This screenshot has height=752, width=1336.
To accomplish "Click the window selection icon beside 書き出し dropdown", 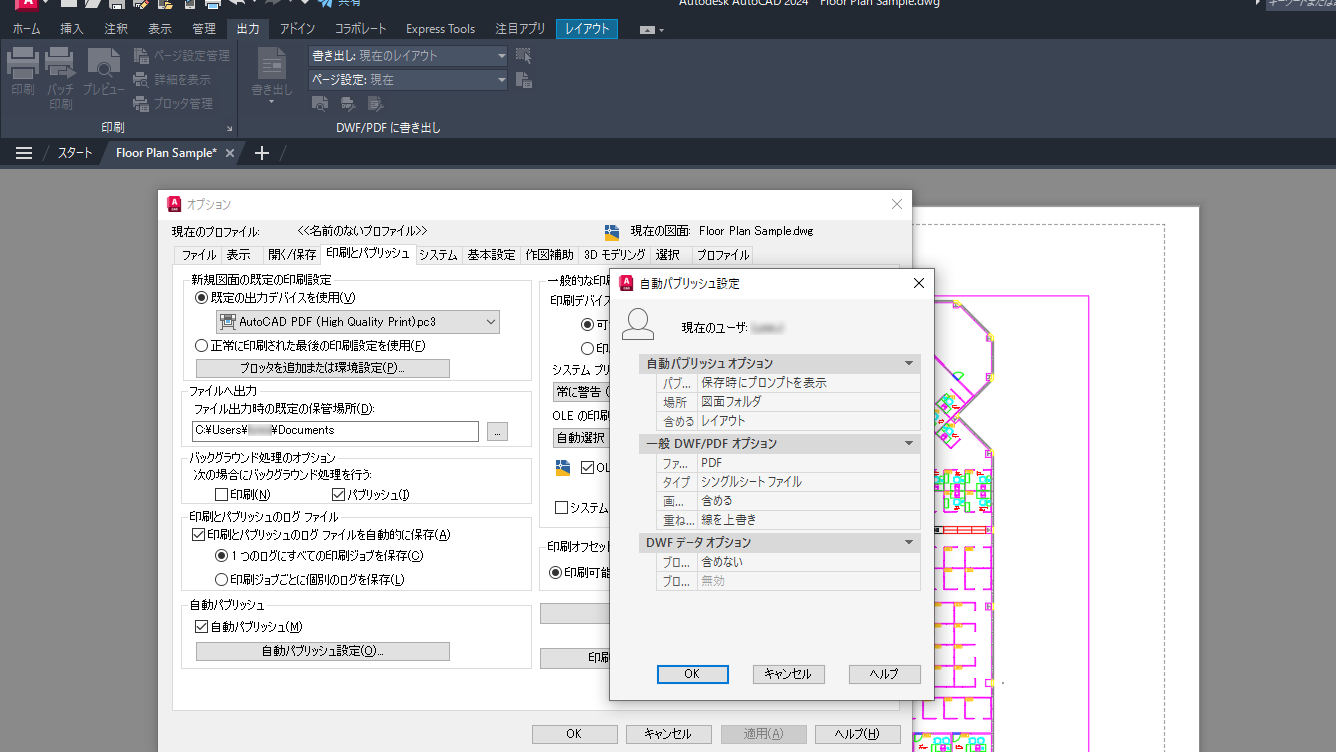I will (523, 56).
